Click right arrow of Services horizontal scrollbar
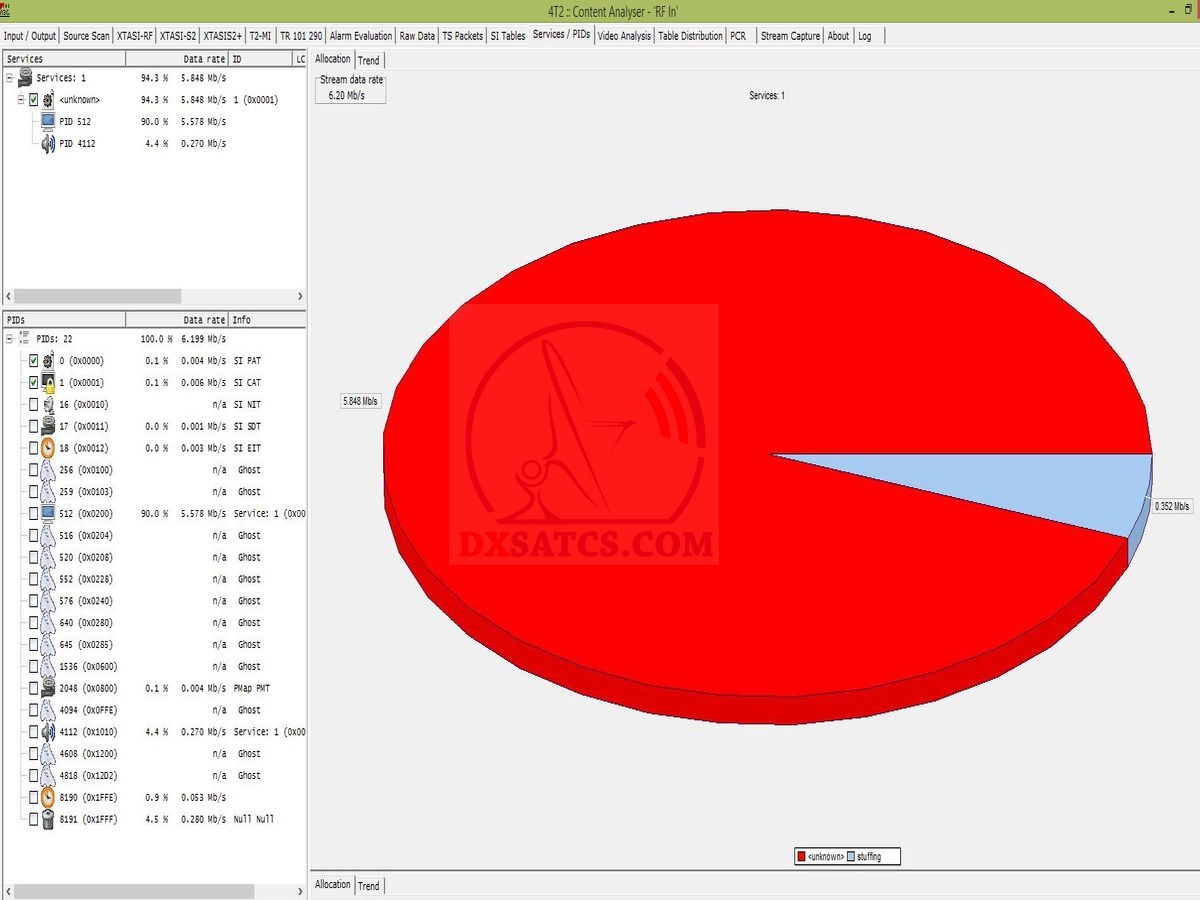This screenshot has width=1200, height=900. click(300, 297)
